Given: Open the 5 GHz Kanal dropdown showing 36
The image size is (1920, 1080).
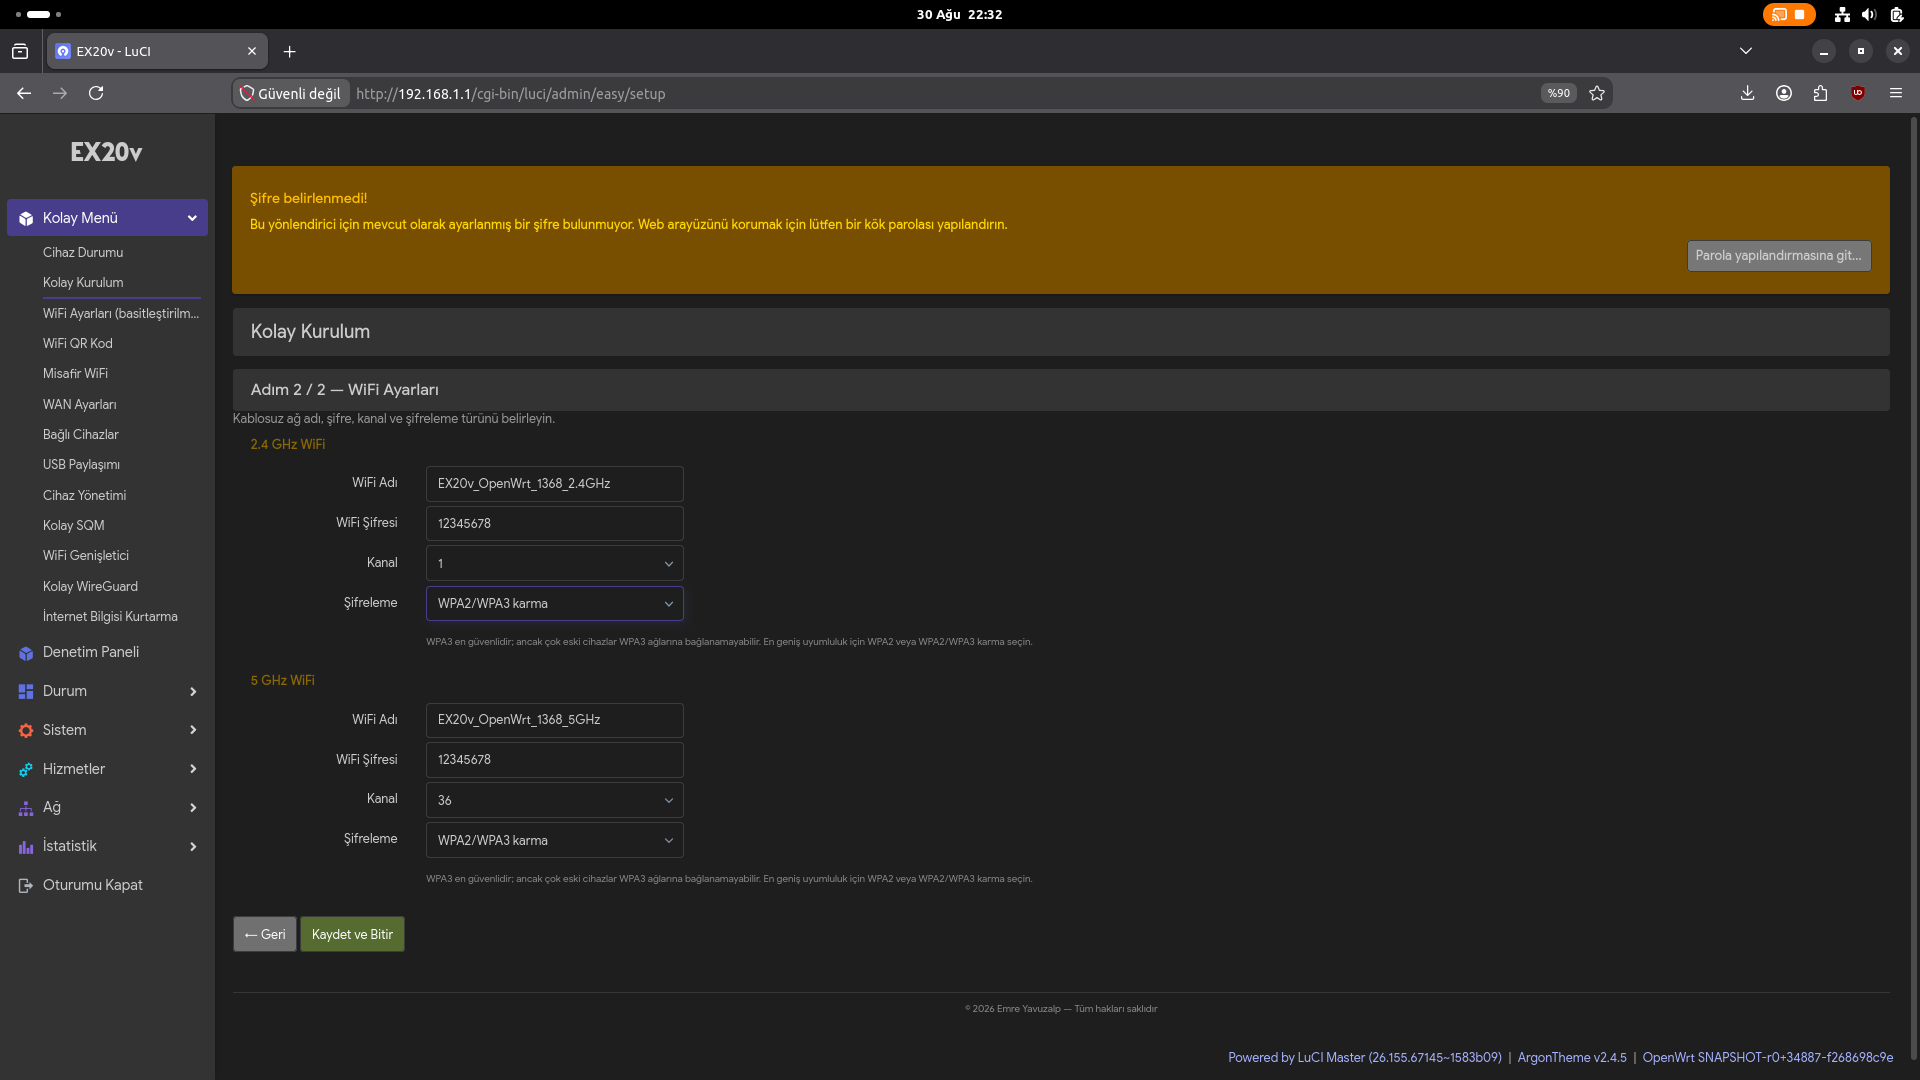Looking at the screenshot, I should point(555,801).
